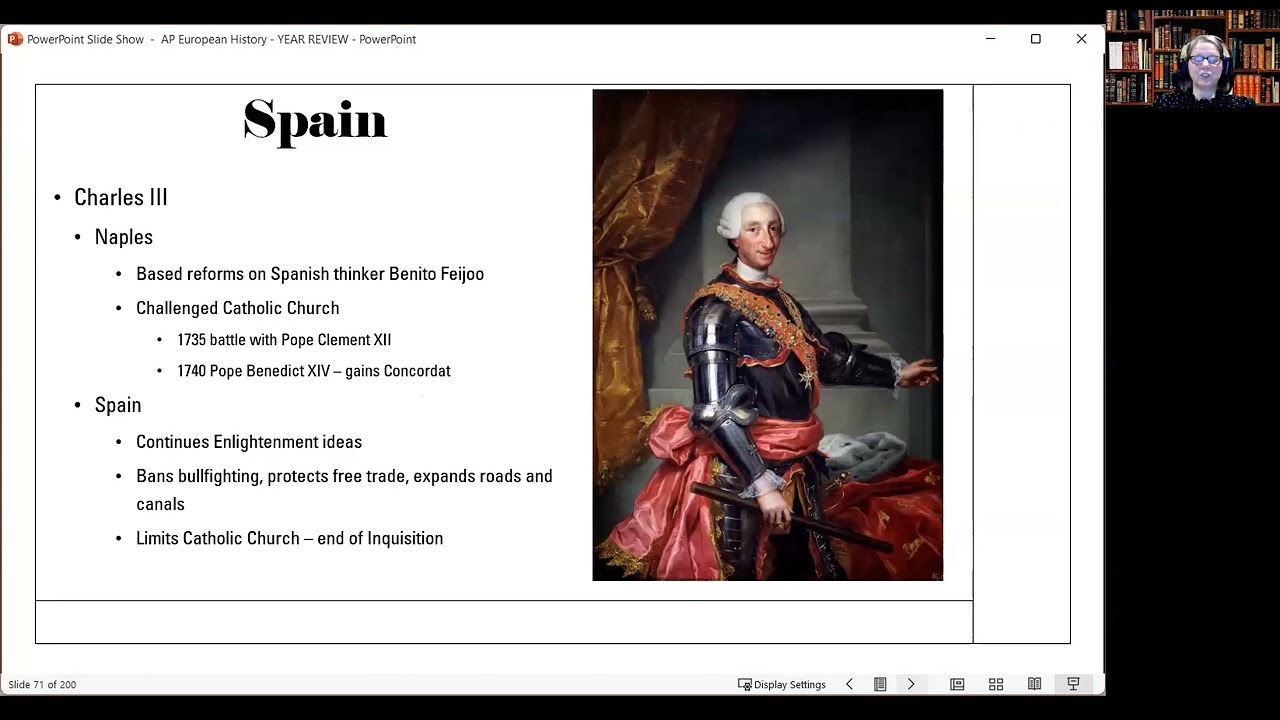Image resolution: width=1280 pixels, height=720 pixels.
Task: Click the window title text 'AP European History'
Action: (214, 39)
